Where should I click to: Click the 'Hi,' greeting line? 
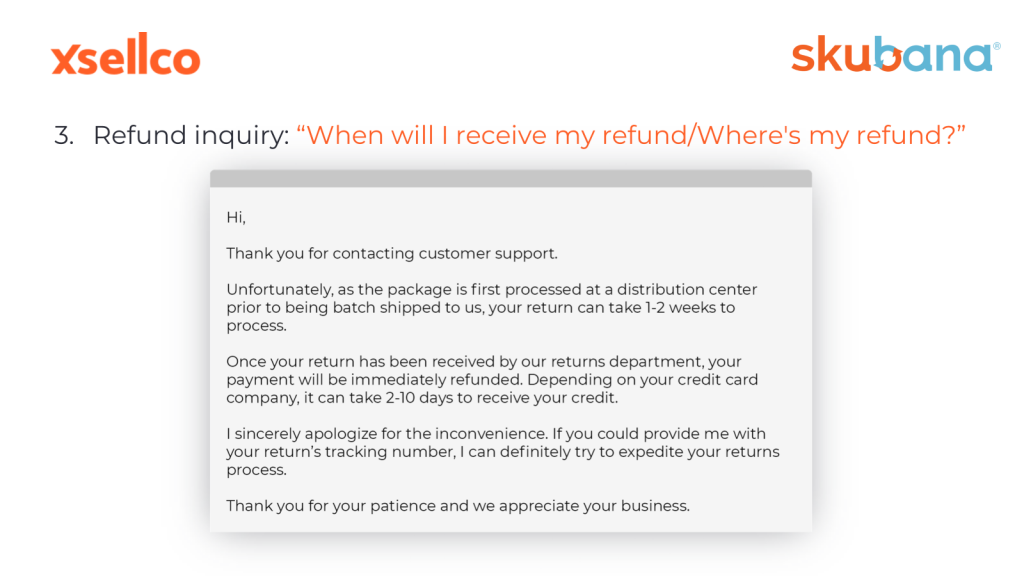point(236,217)
